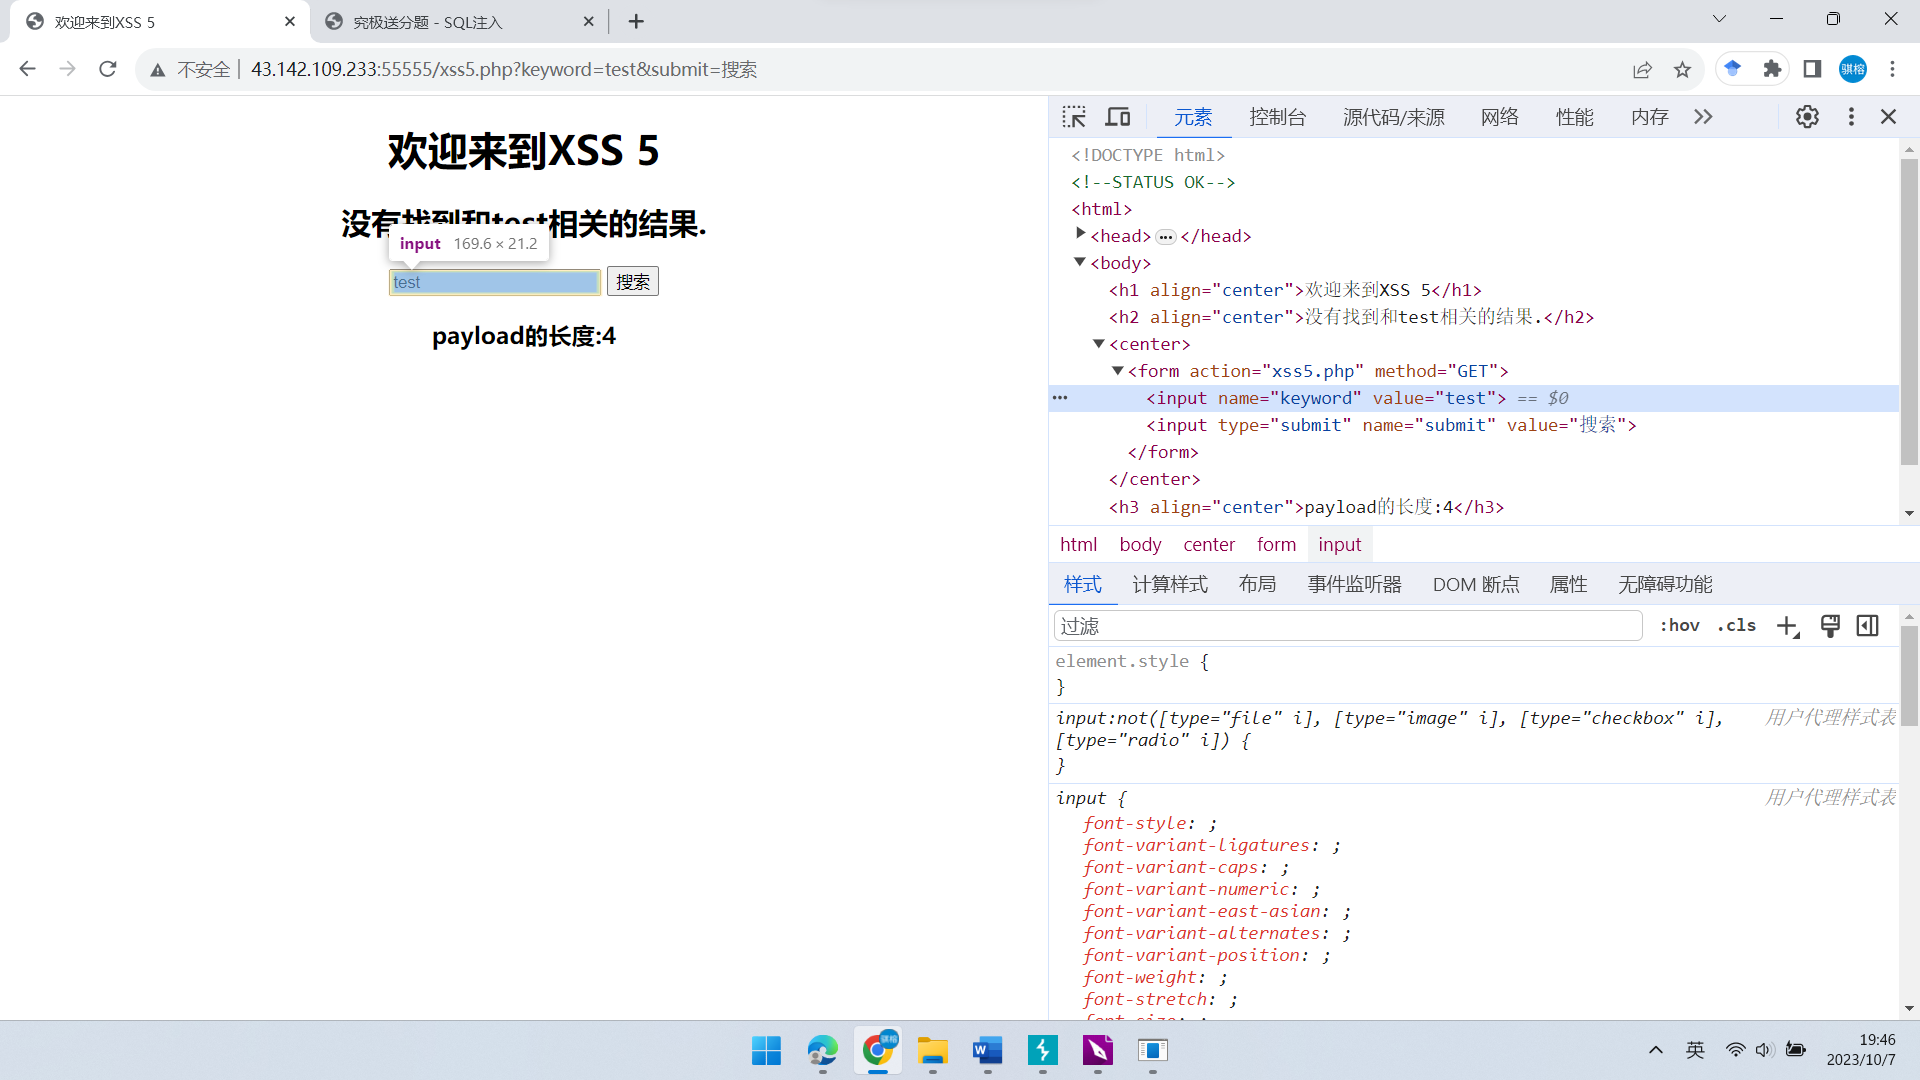Image resolution: width=1920 pixels, height=1080 pixels.
Task: Open the selected node's three-dot actions
Action: coord(1060,398)
